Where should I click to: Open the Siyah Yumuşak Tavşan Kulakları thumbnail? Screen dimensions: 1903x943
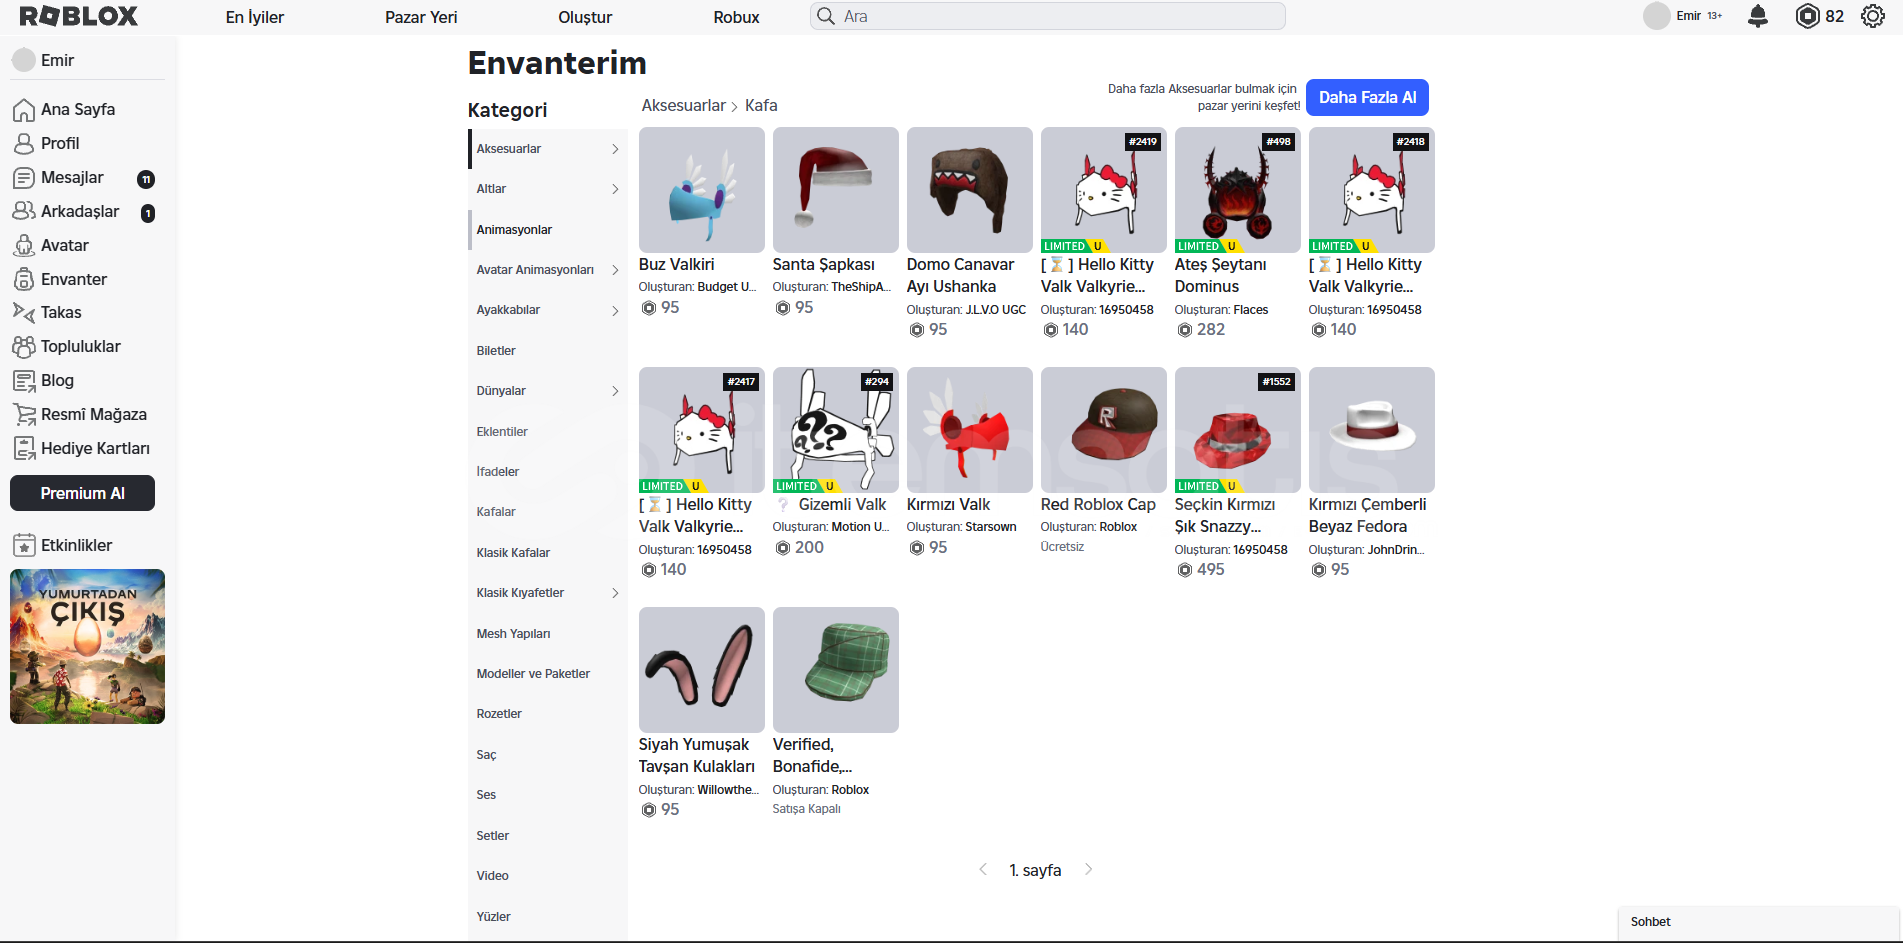(x=701, y=670)
